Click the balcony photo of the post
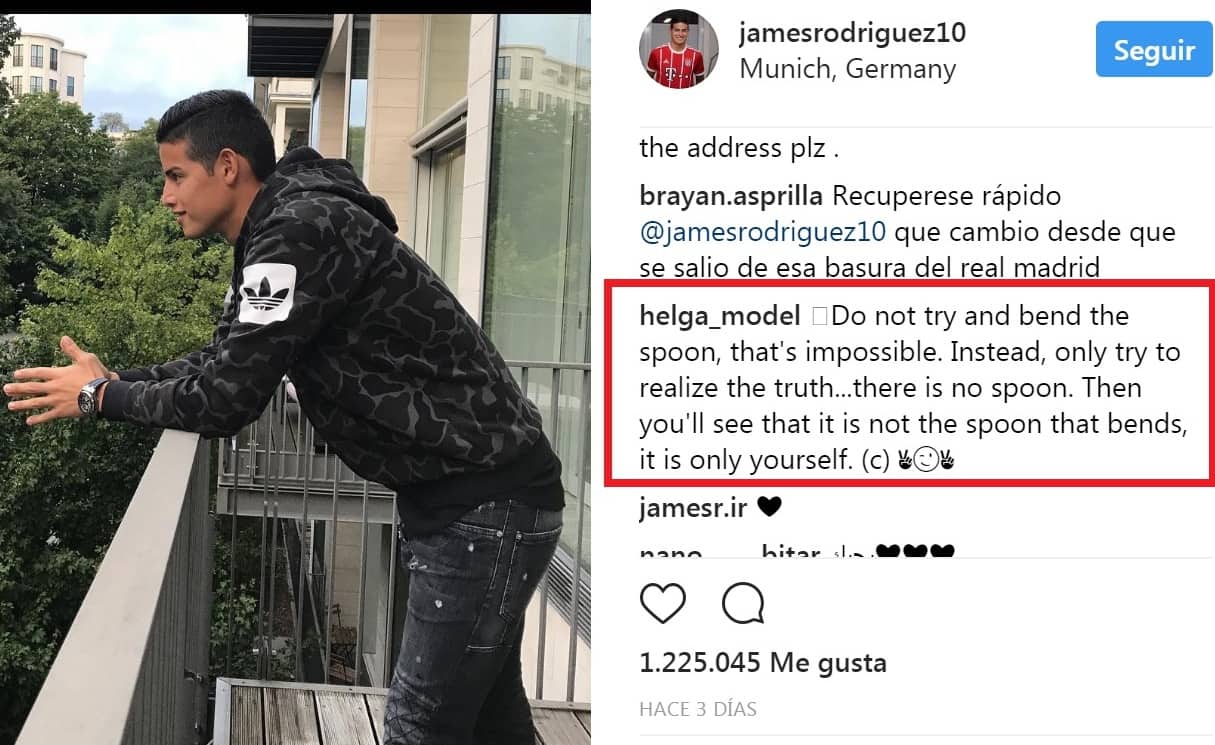This screenshot has width=1215, height=745. [x=295, y=378]
